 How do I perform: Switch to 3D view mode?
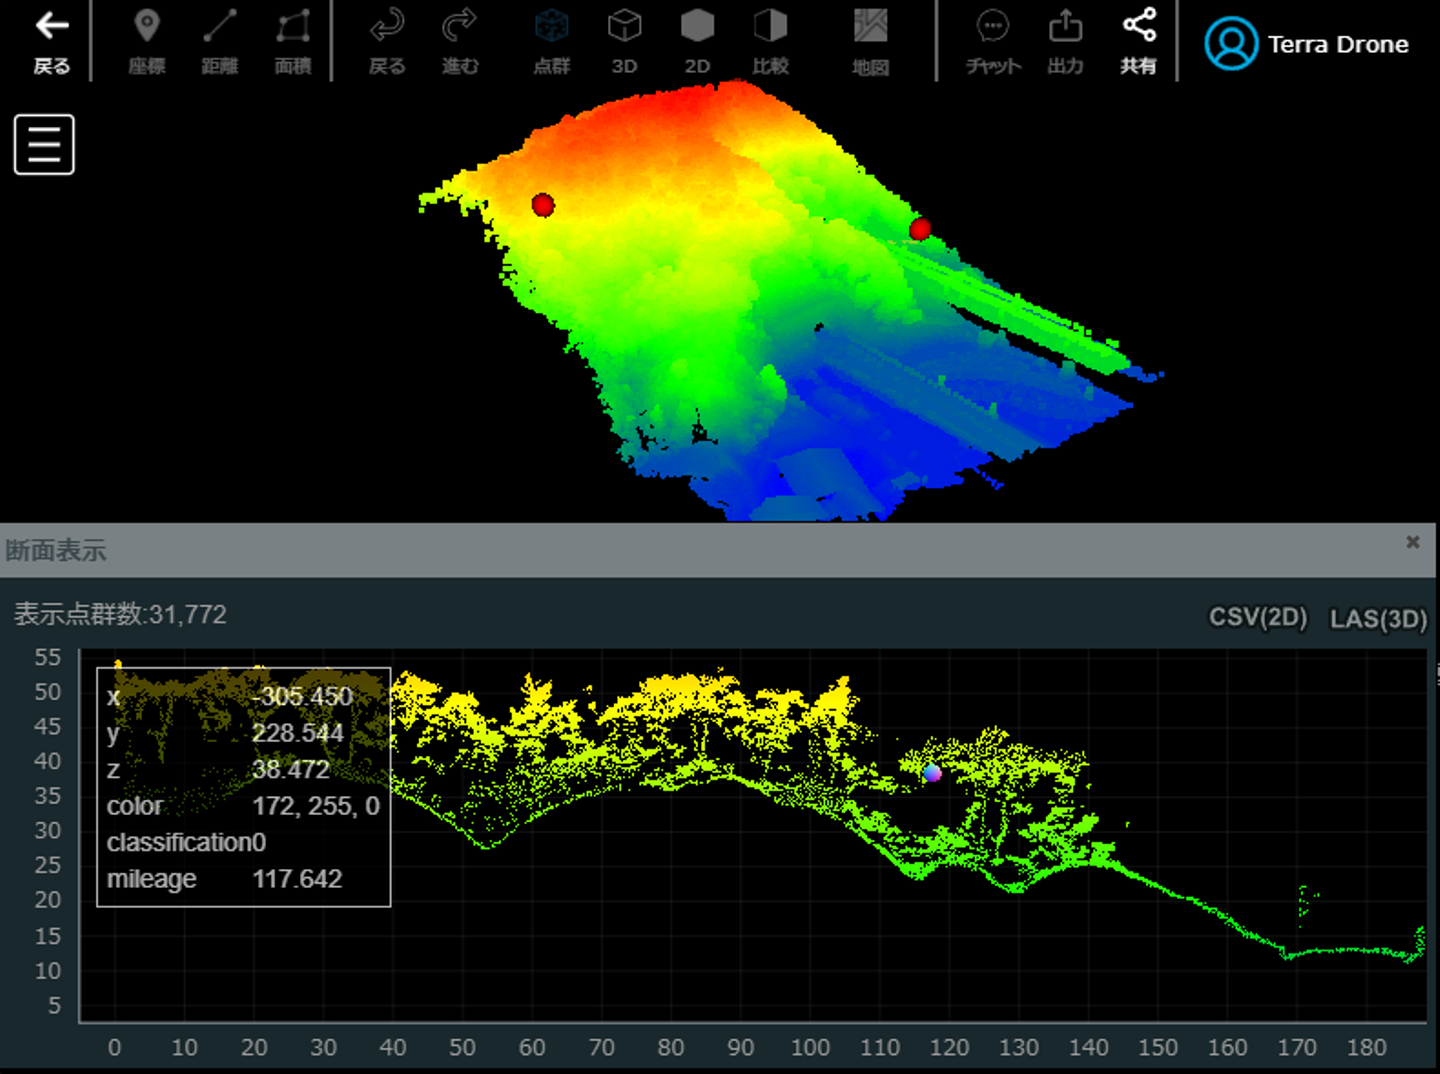[x=624, y=42]
